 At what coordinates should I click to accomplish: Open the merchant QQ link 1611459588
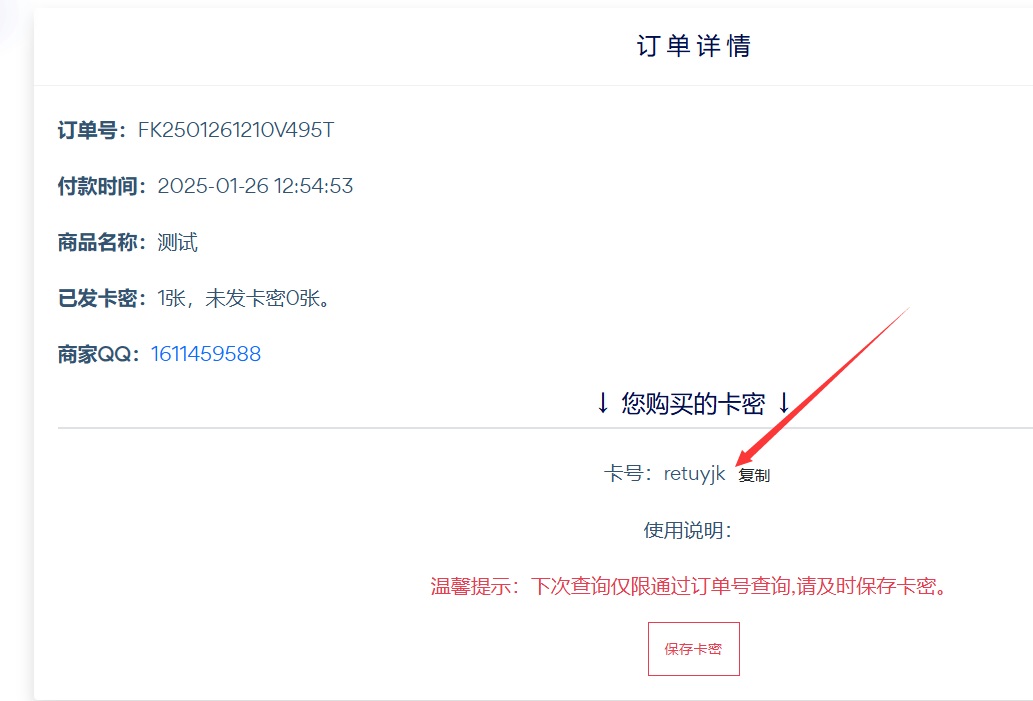206,354
